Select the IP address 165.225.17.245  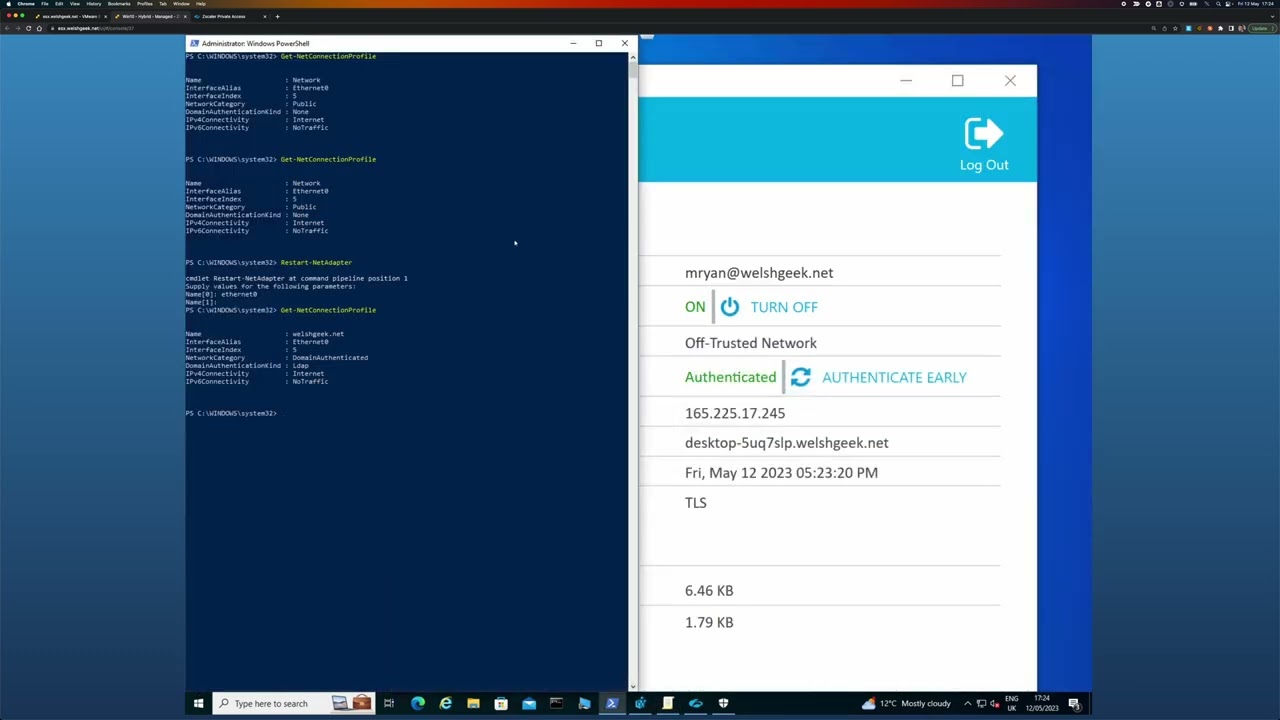coord(735,413)
